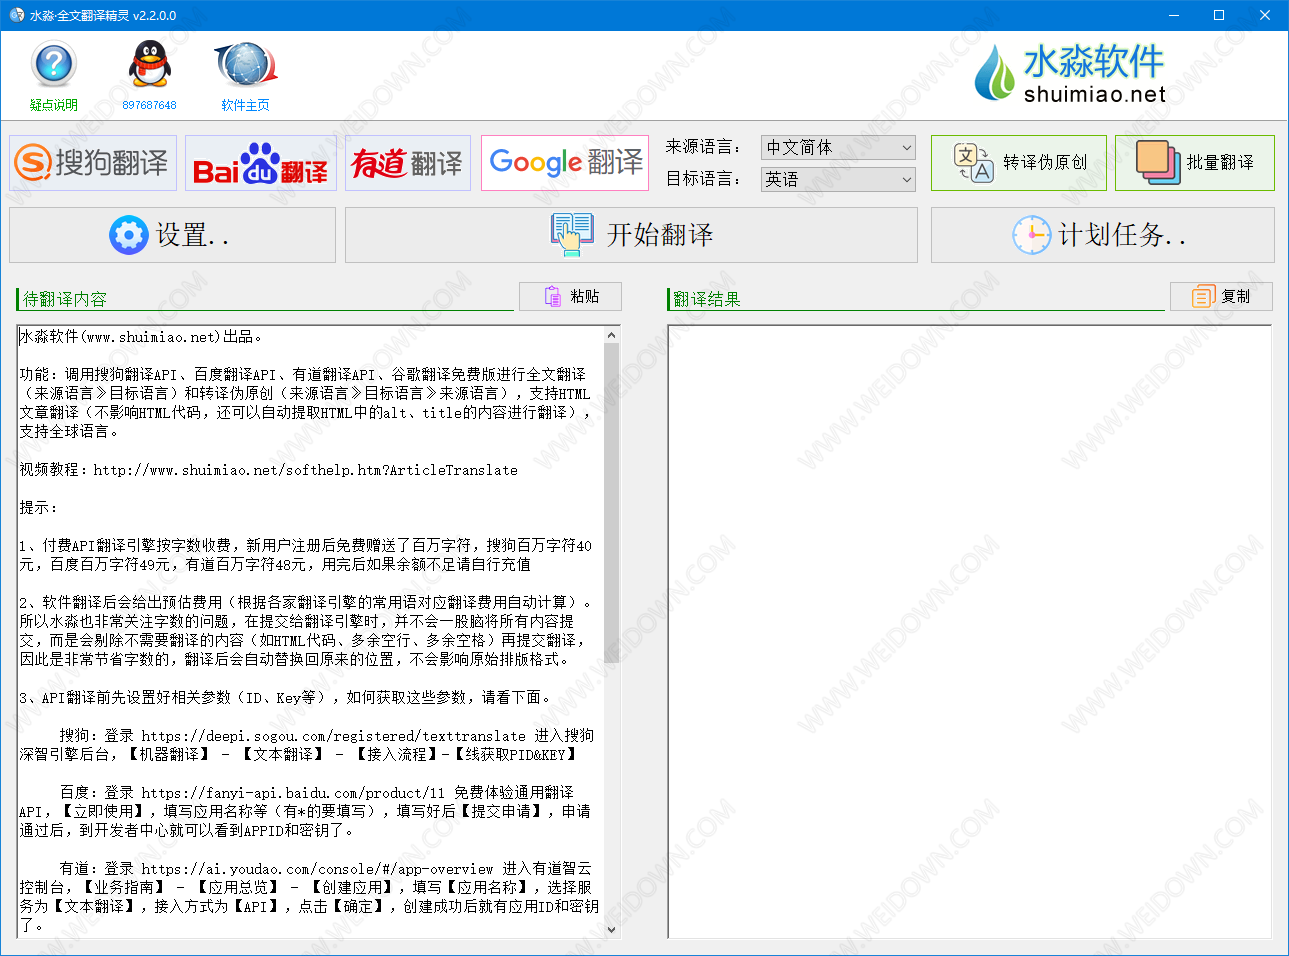The image size is (1289, 956).
Task: Click the app icon in the title bar
Action: click(16, 15)
